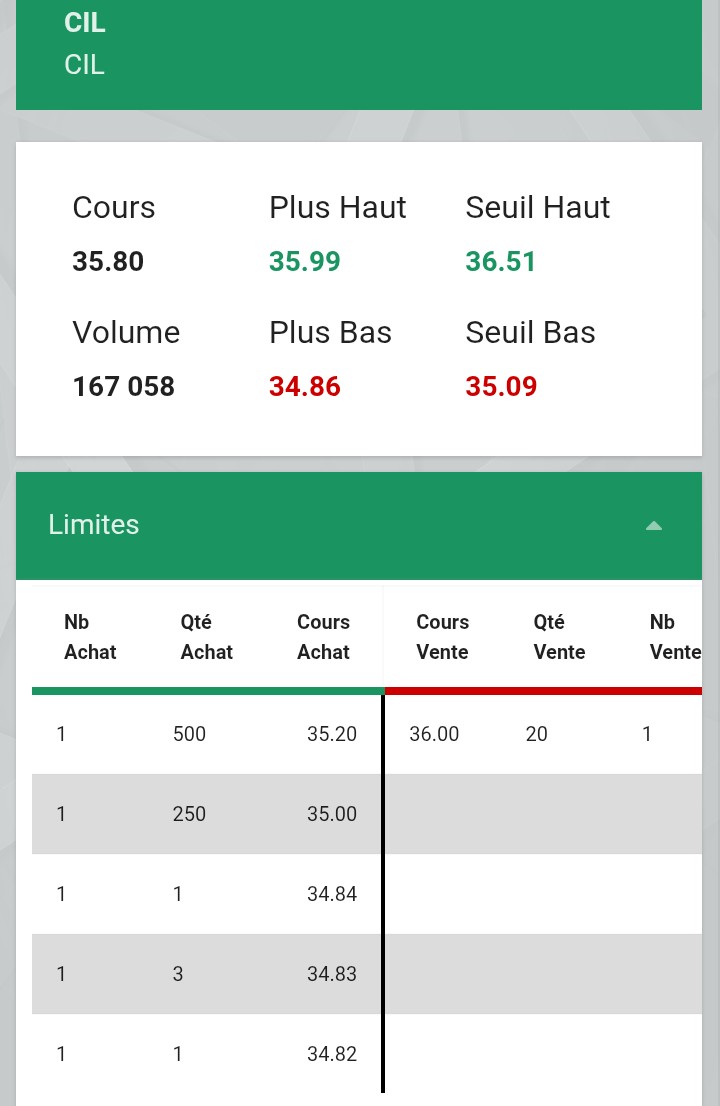
Task: Select the Seuil Bas value 35.09
Action: pos(501,387)
